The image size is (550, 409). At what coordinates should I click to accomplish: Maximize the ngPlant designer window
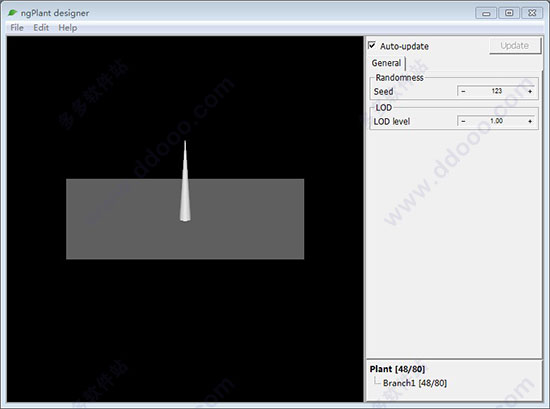tap(509, 13)
